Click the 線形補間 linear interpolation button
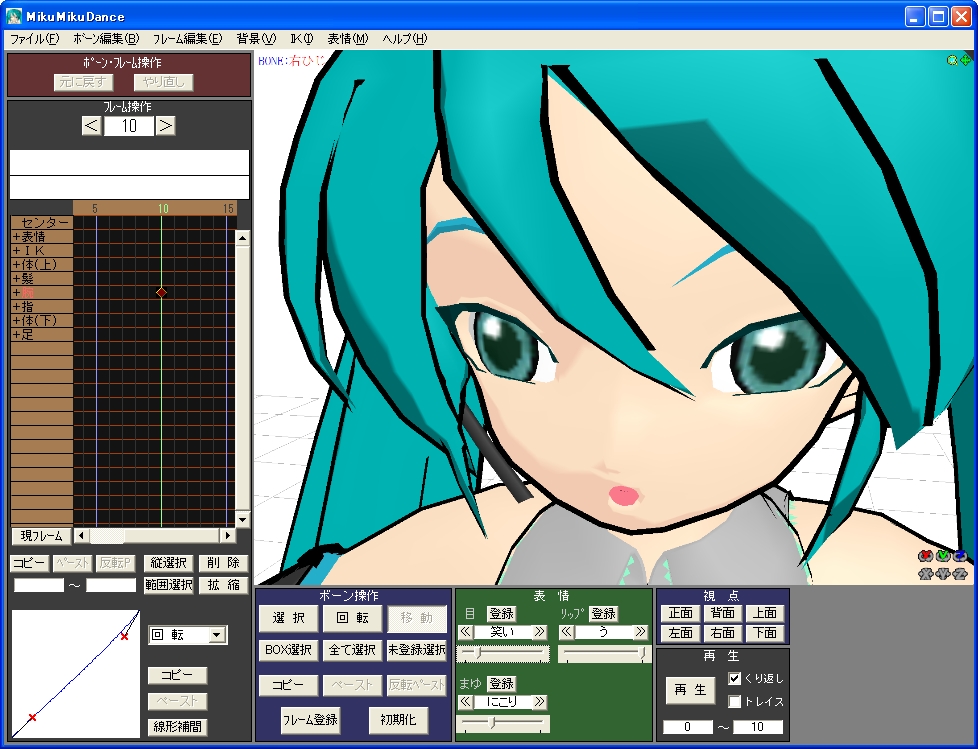The height and width of the screenshot is (749, 978). [x=177, y=727]
